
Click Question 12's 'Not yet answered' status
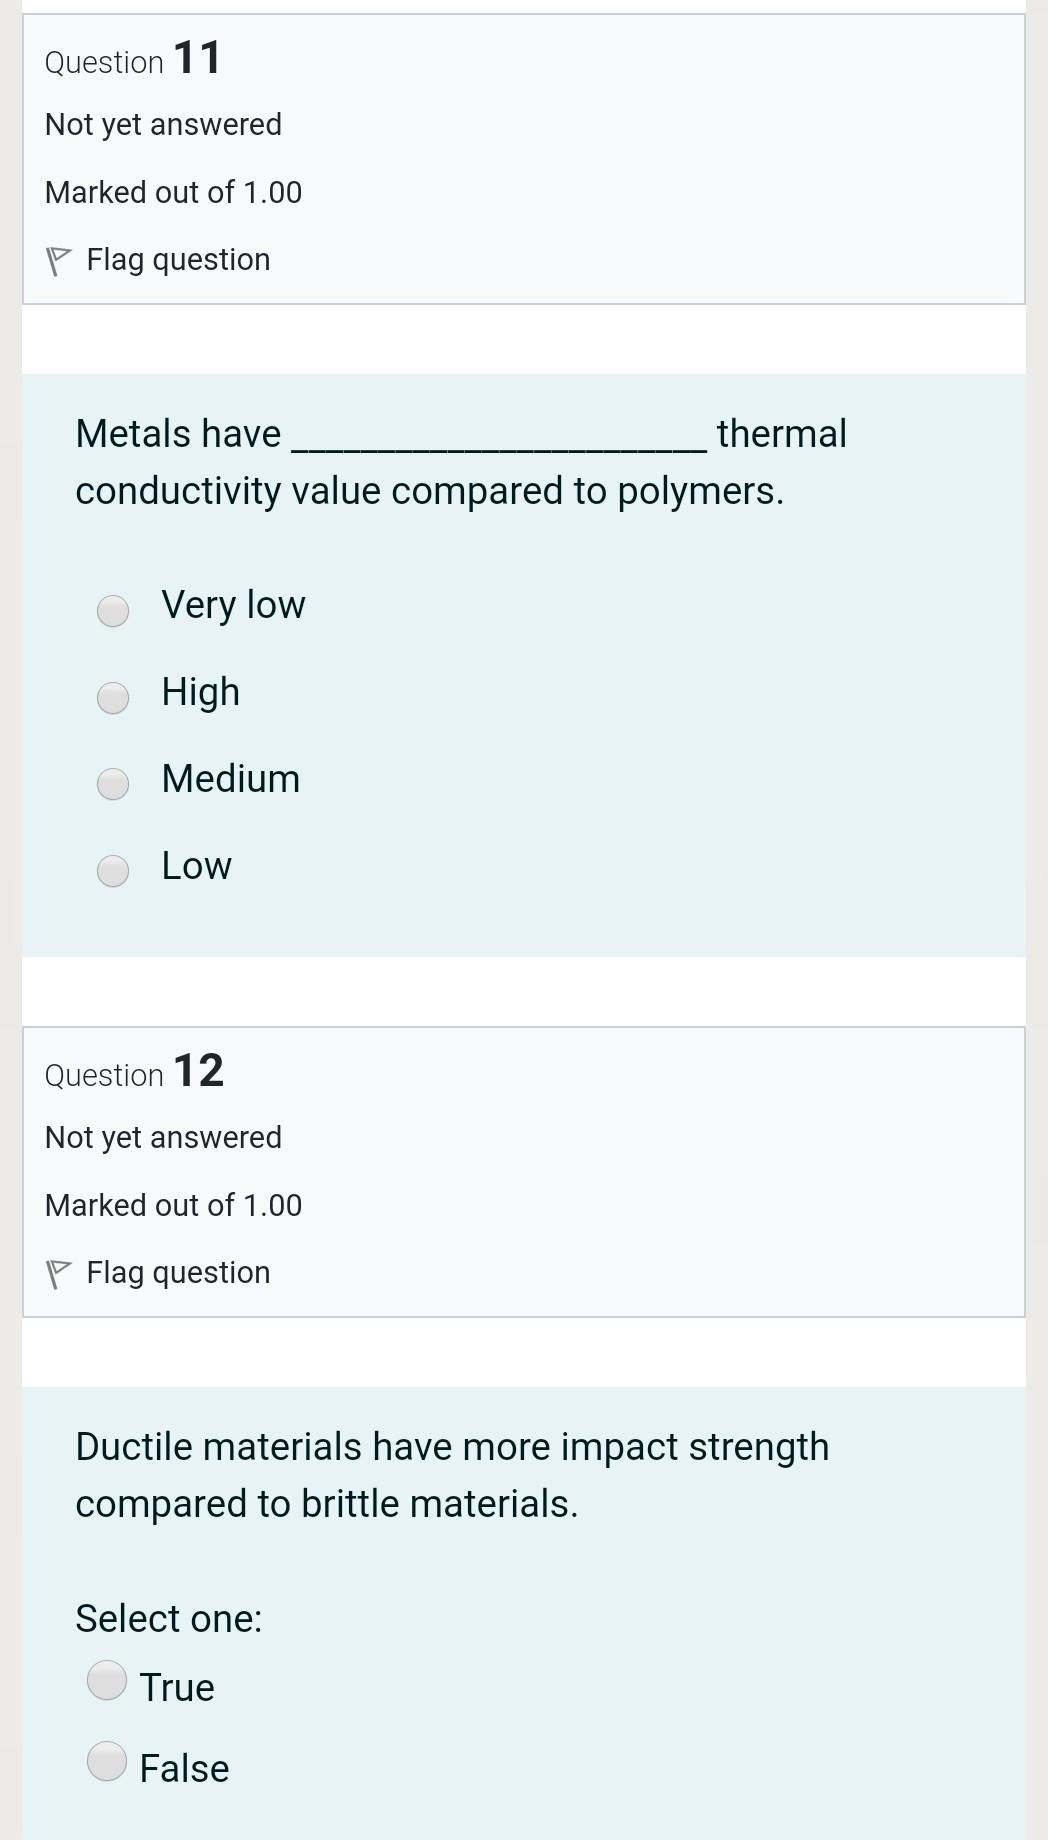click(163, 1138)
